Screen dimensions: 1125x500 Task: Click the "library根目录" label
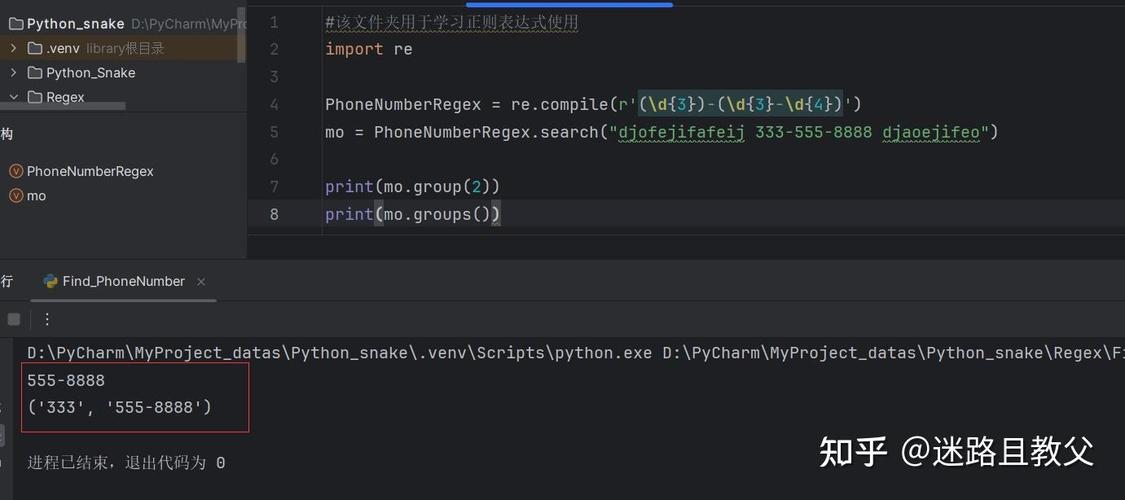click(x=126, y=49)
